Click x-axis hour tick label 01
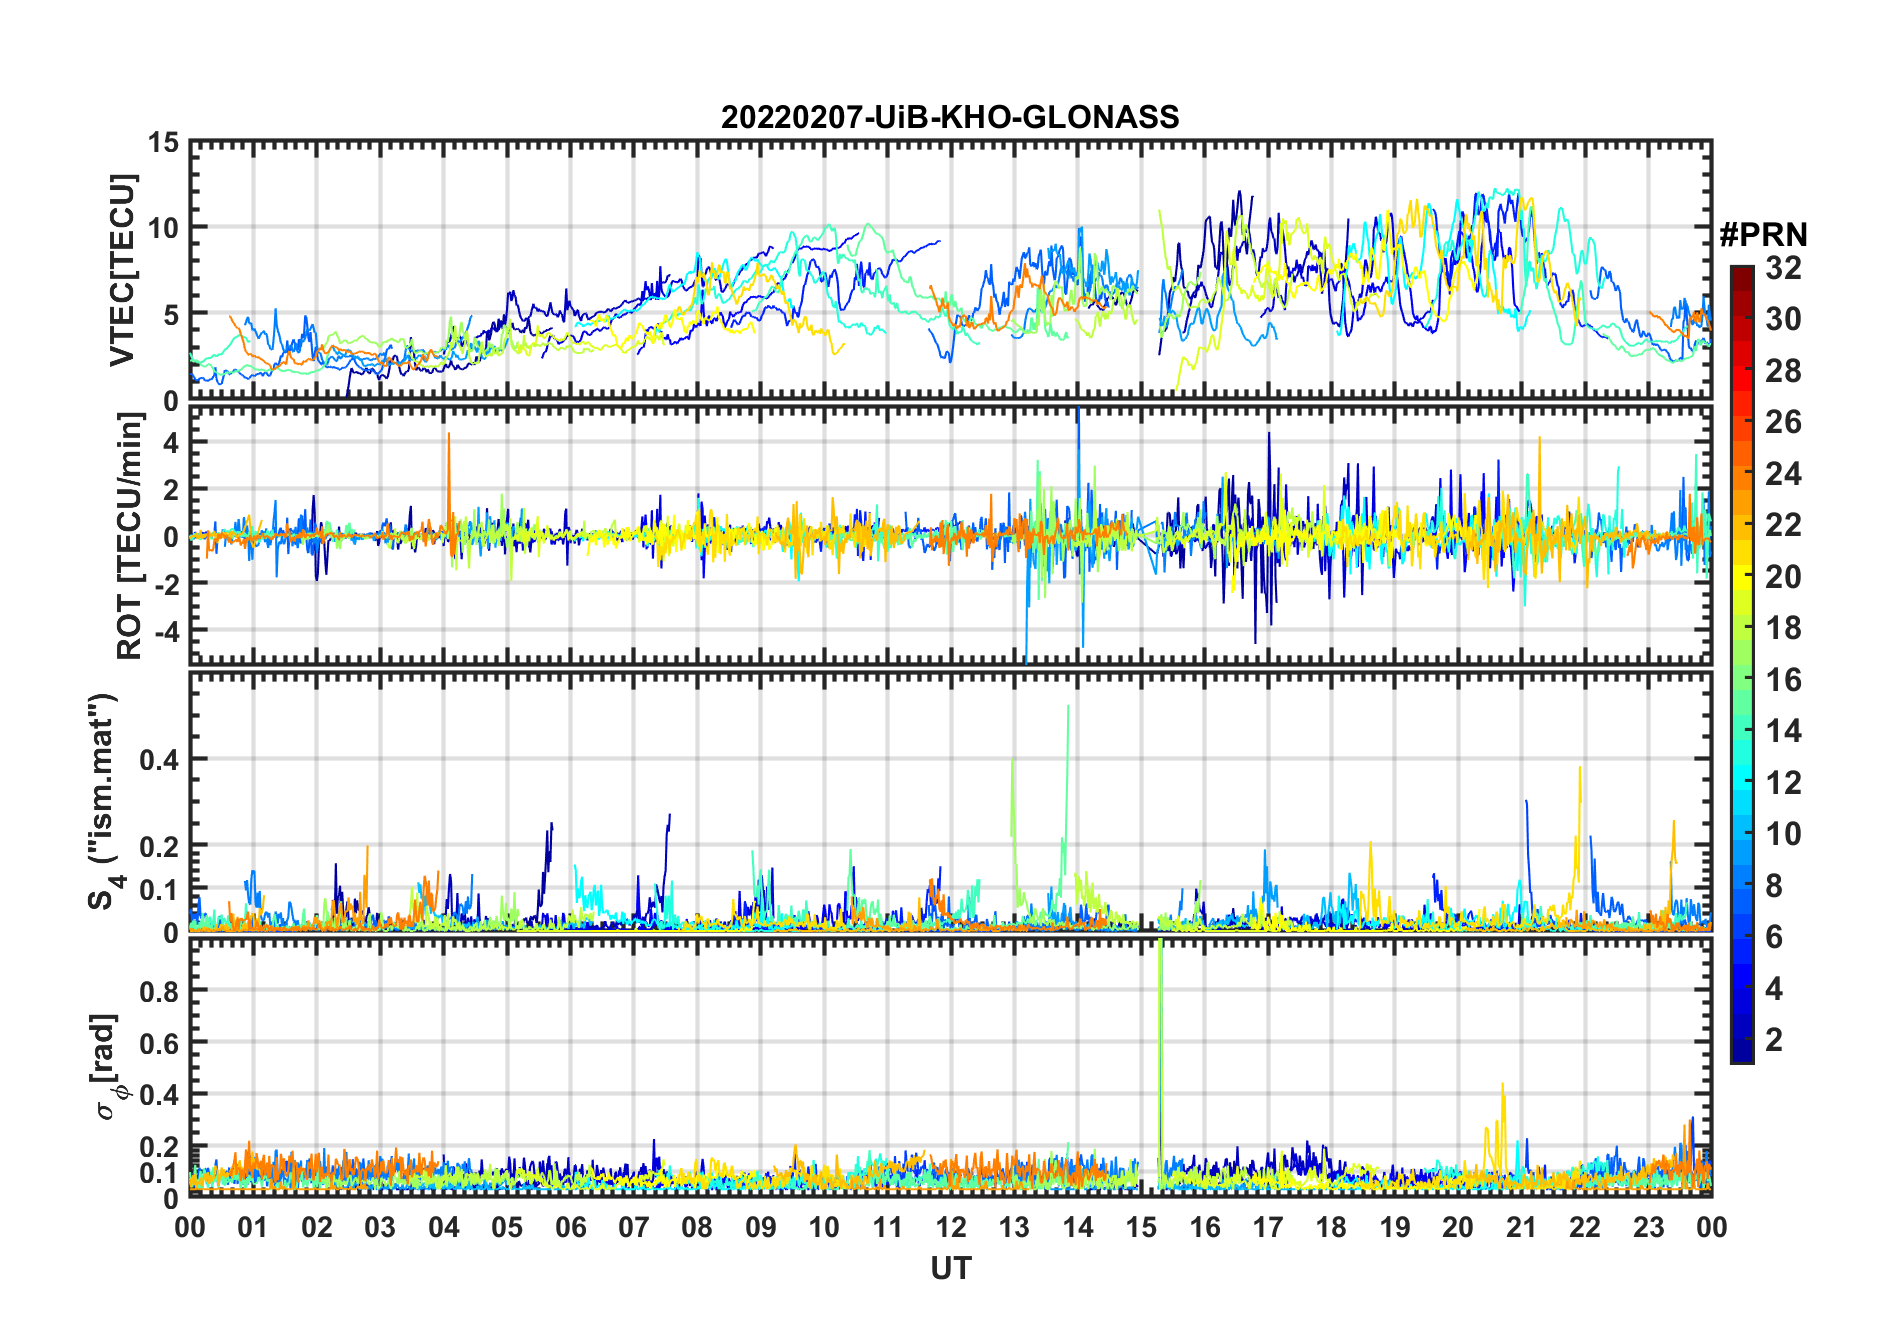1902x1330 pixels. coord(253,1227)
